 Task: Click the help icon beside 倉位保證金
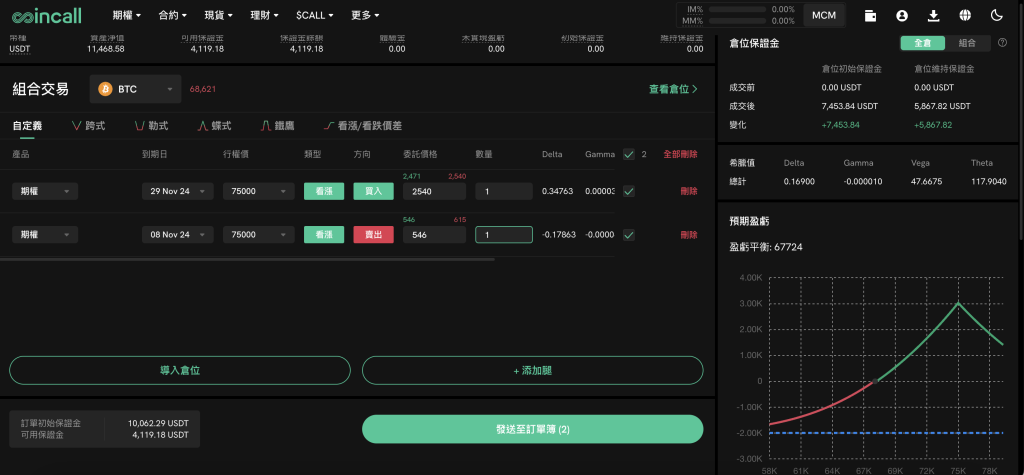coord(1002,43)
